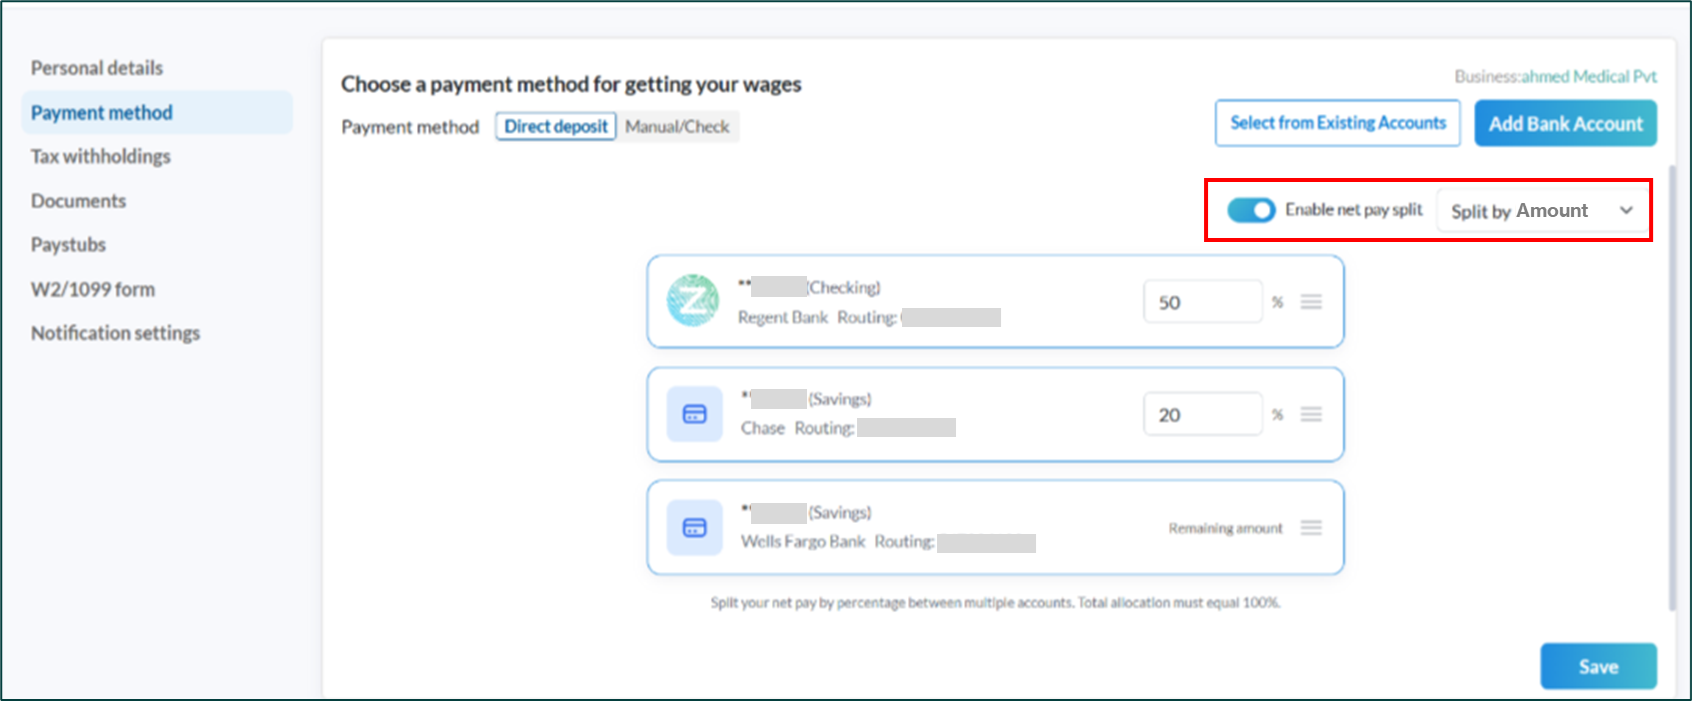Screen dimensions: 1692x701
Task: Click Select from Existing Accounts button
Action: point(1338,123)
